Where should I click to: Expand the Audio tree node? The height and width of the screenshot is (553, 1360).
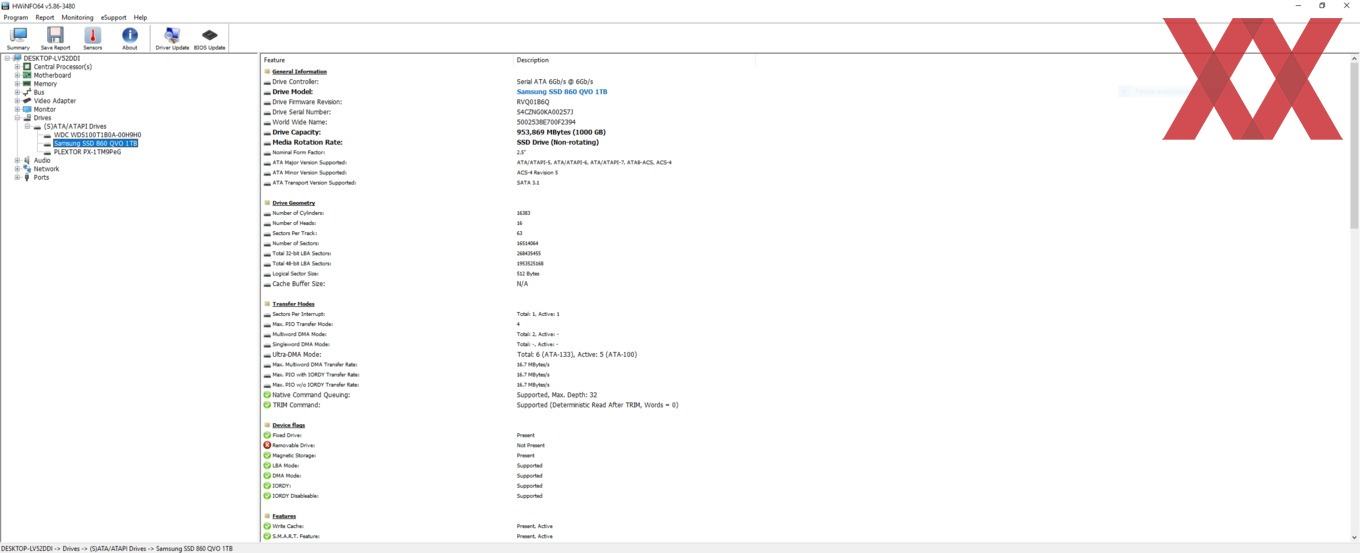[x=17, y=160]
